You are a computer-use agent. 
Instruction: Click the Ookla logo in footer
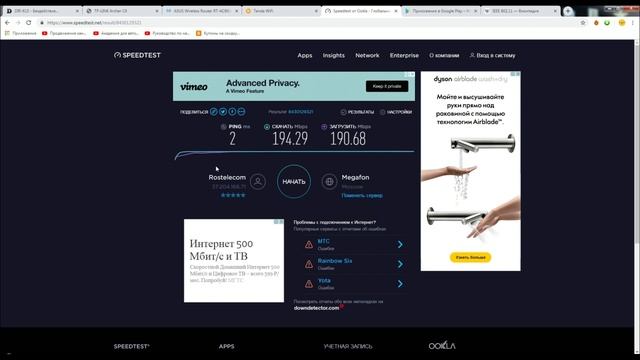(x=442, y=346)
